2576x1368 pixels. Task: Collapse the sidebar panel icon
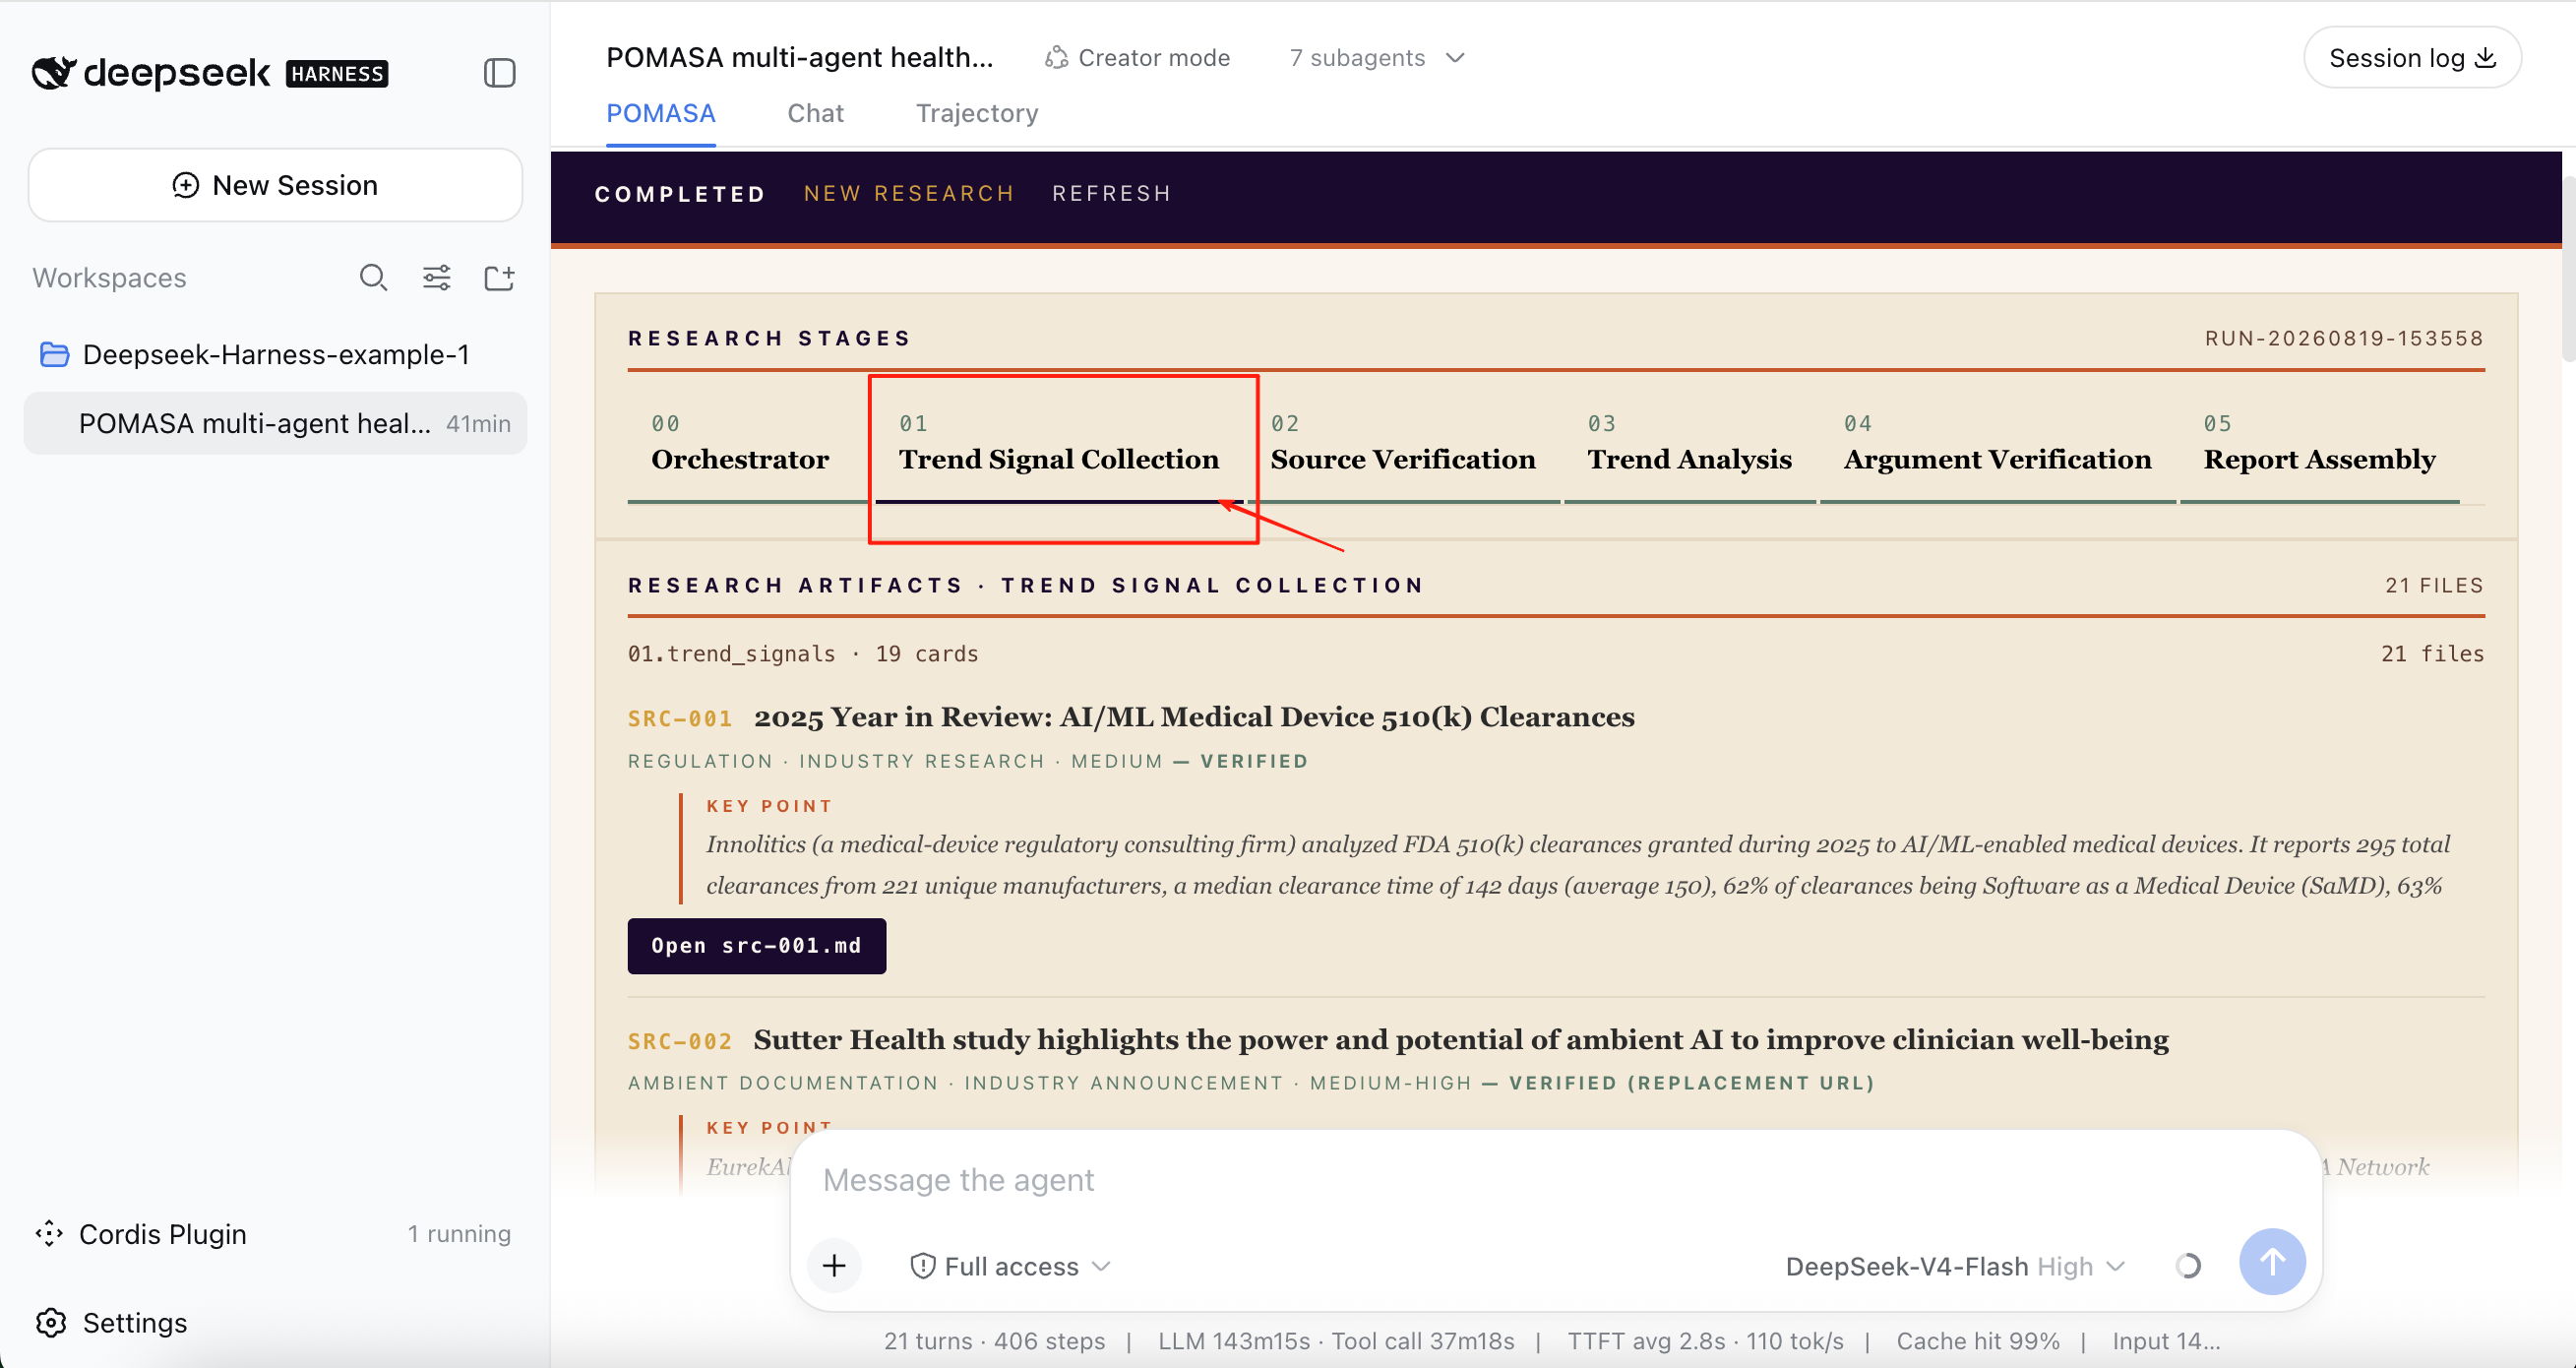(x=499, y=73)
